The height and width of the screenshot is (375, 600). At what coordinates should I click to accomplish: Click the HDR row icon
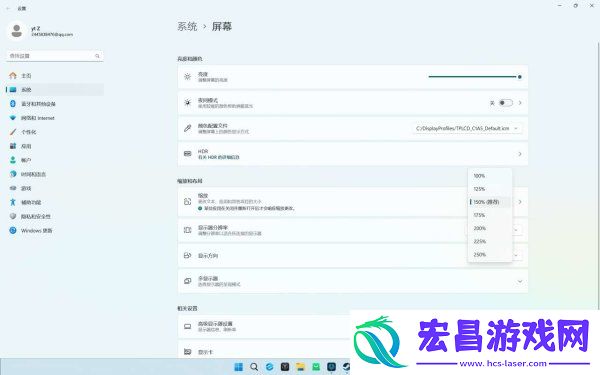point(188,154)
